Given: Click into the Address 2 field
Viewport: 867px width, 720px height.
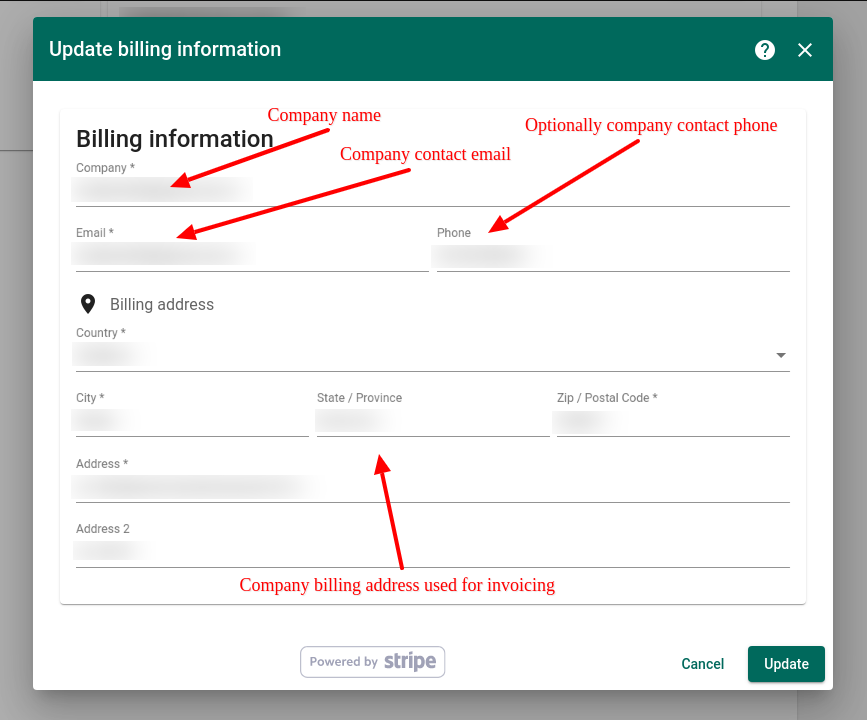Looking at the screenshot, I should pos(432,552).
